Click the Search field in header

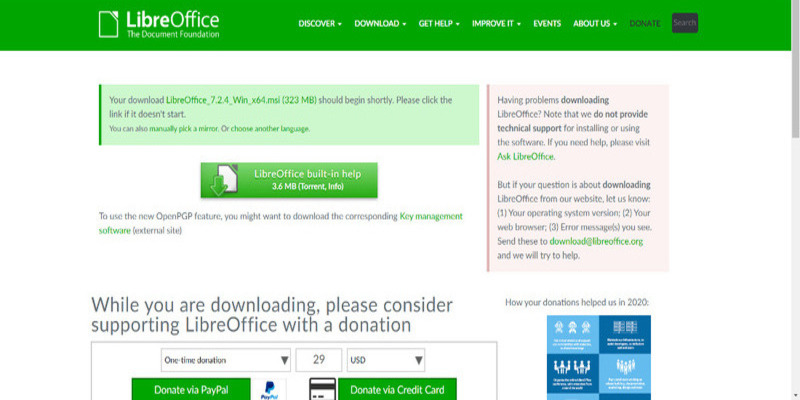click(685, 23)
